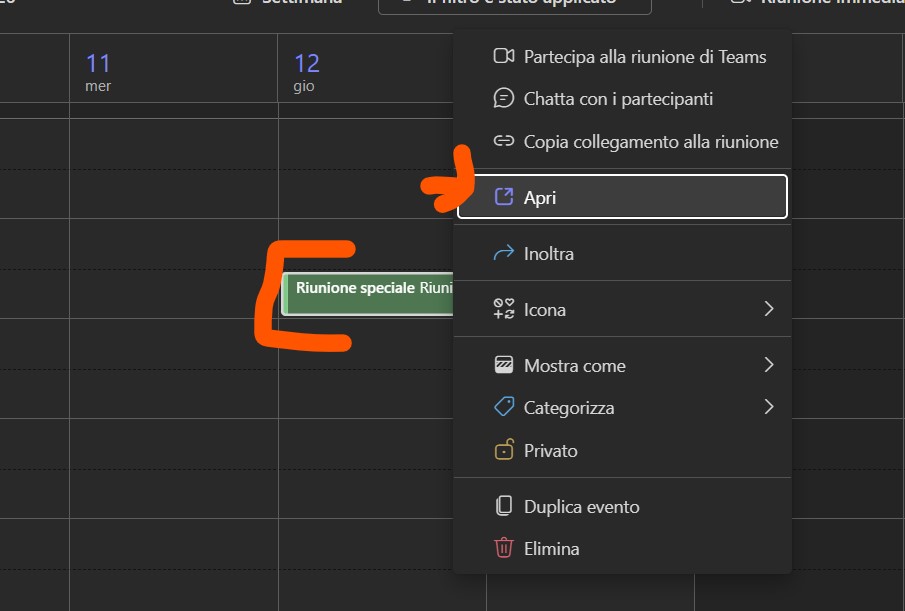Select the calendar icon beside Mostra come
Image resolution: width=905 pixels, height=611 pixels.
pyautogui.click(x=503, y=365)
